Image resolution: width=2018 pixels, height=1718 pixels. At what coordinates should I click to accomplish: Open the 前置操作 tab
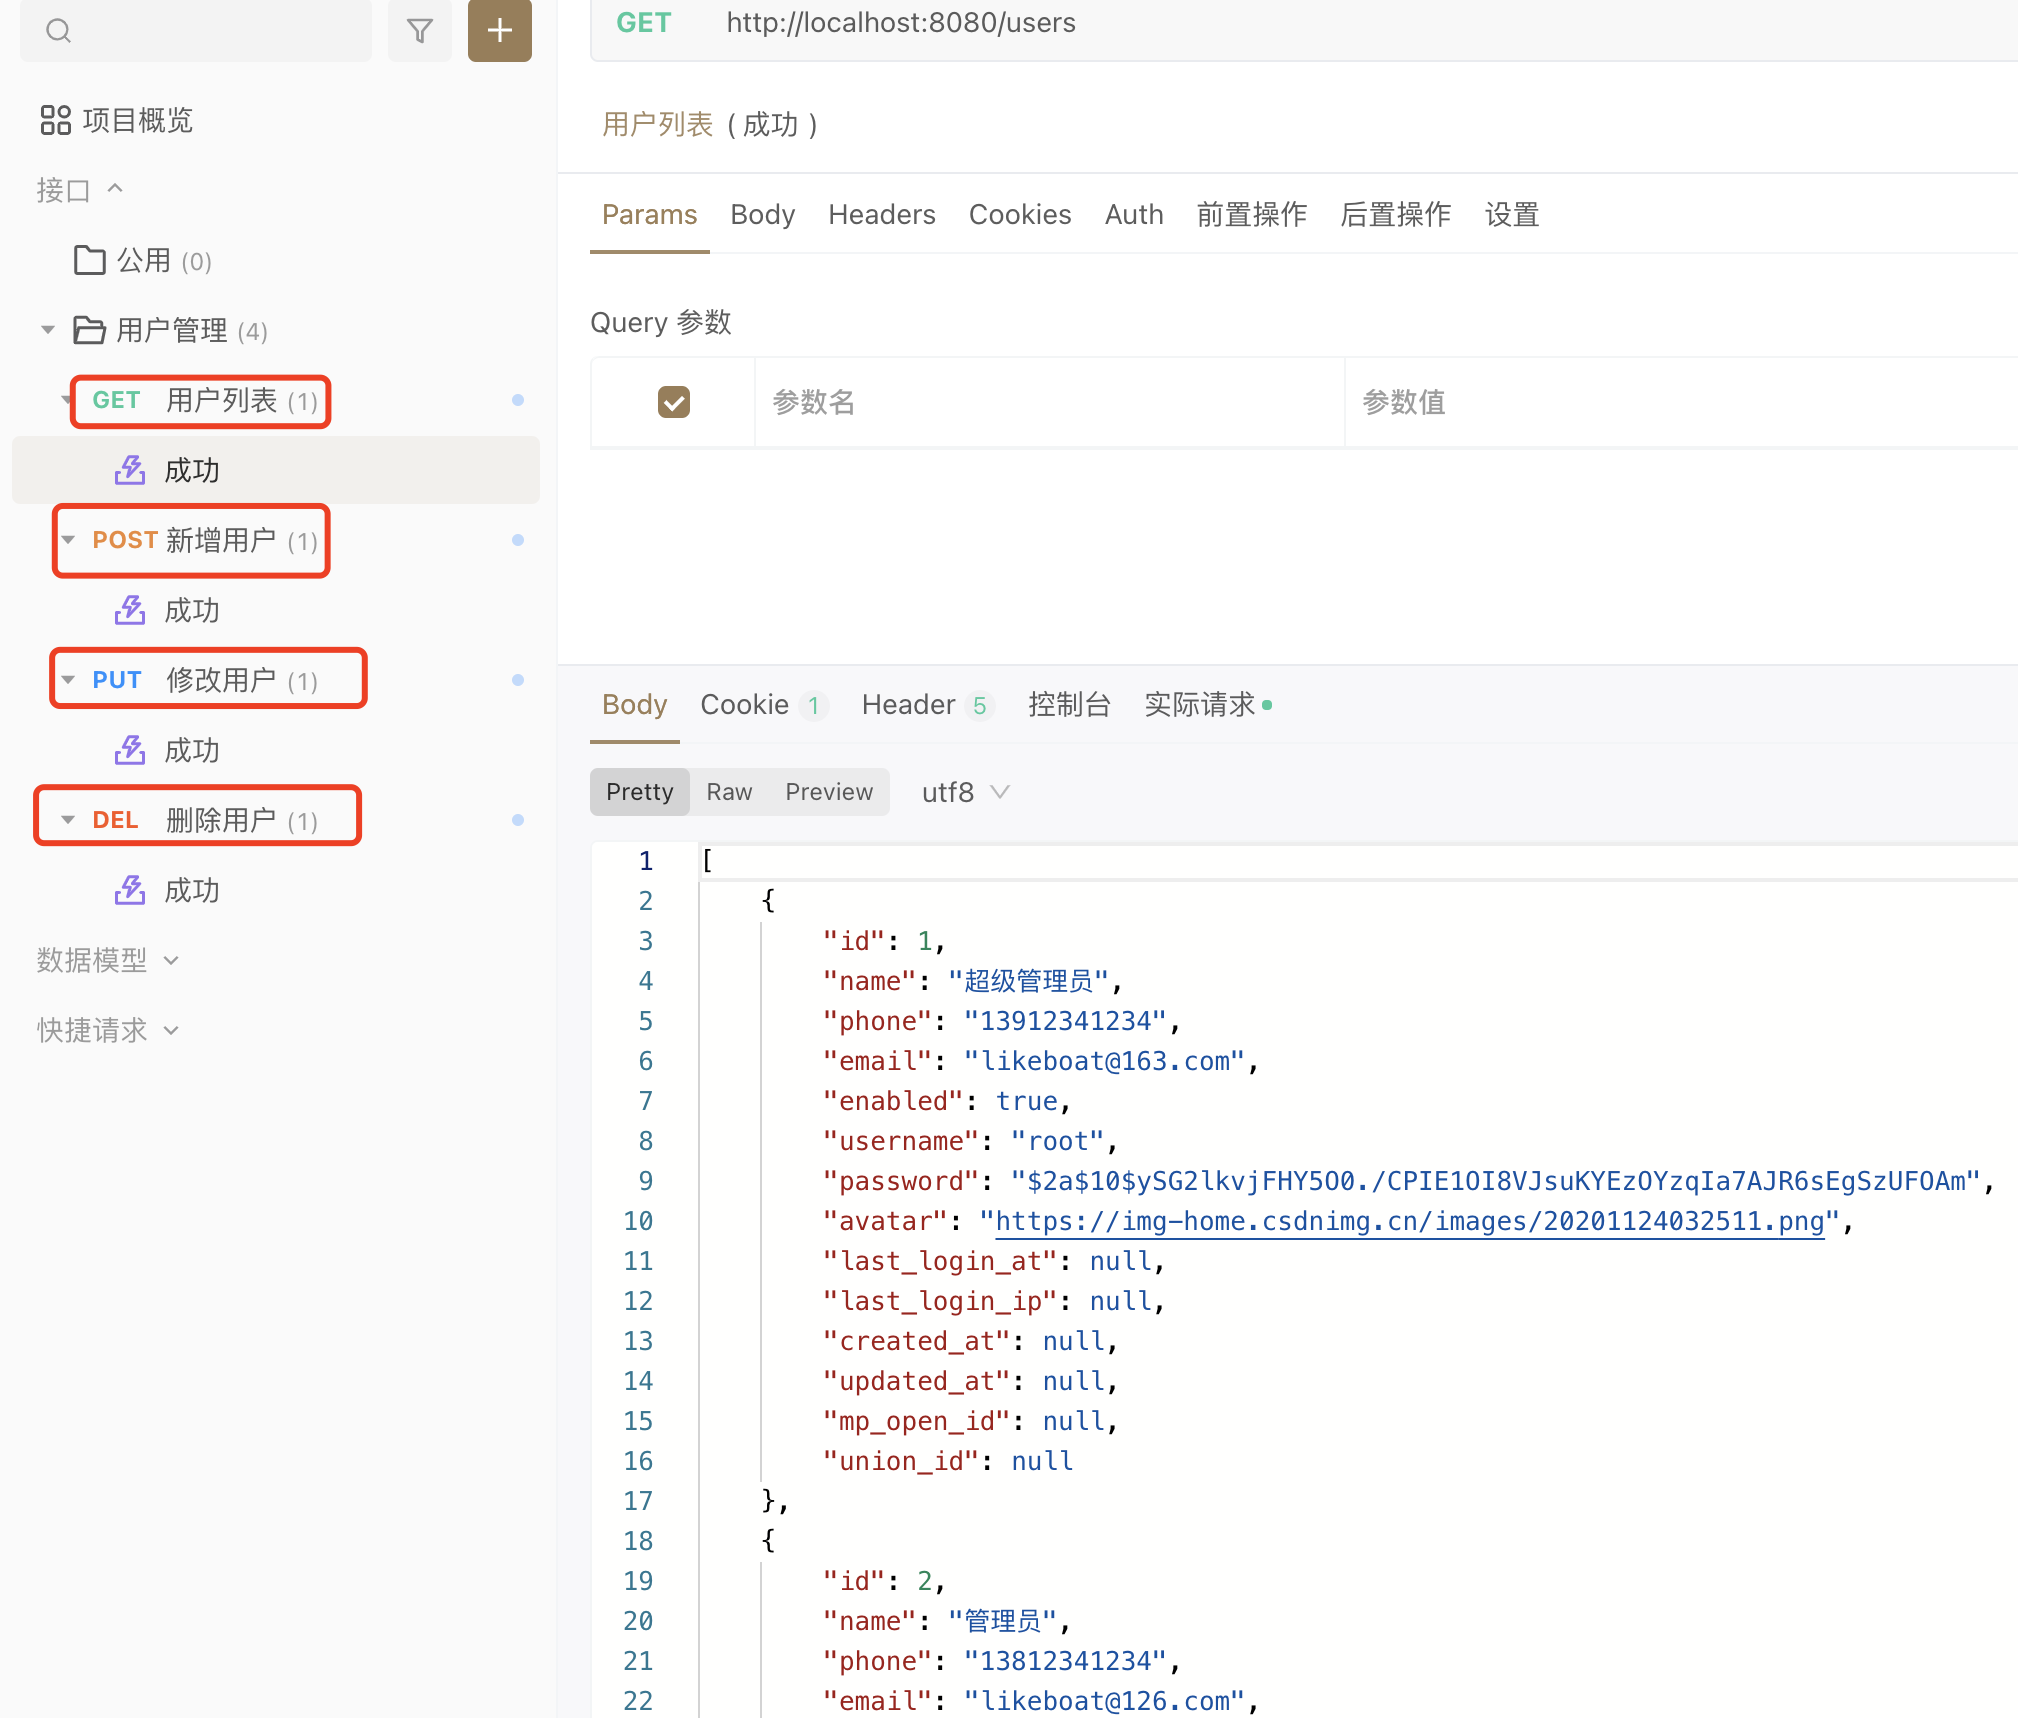1252,215
